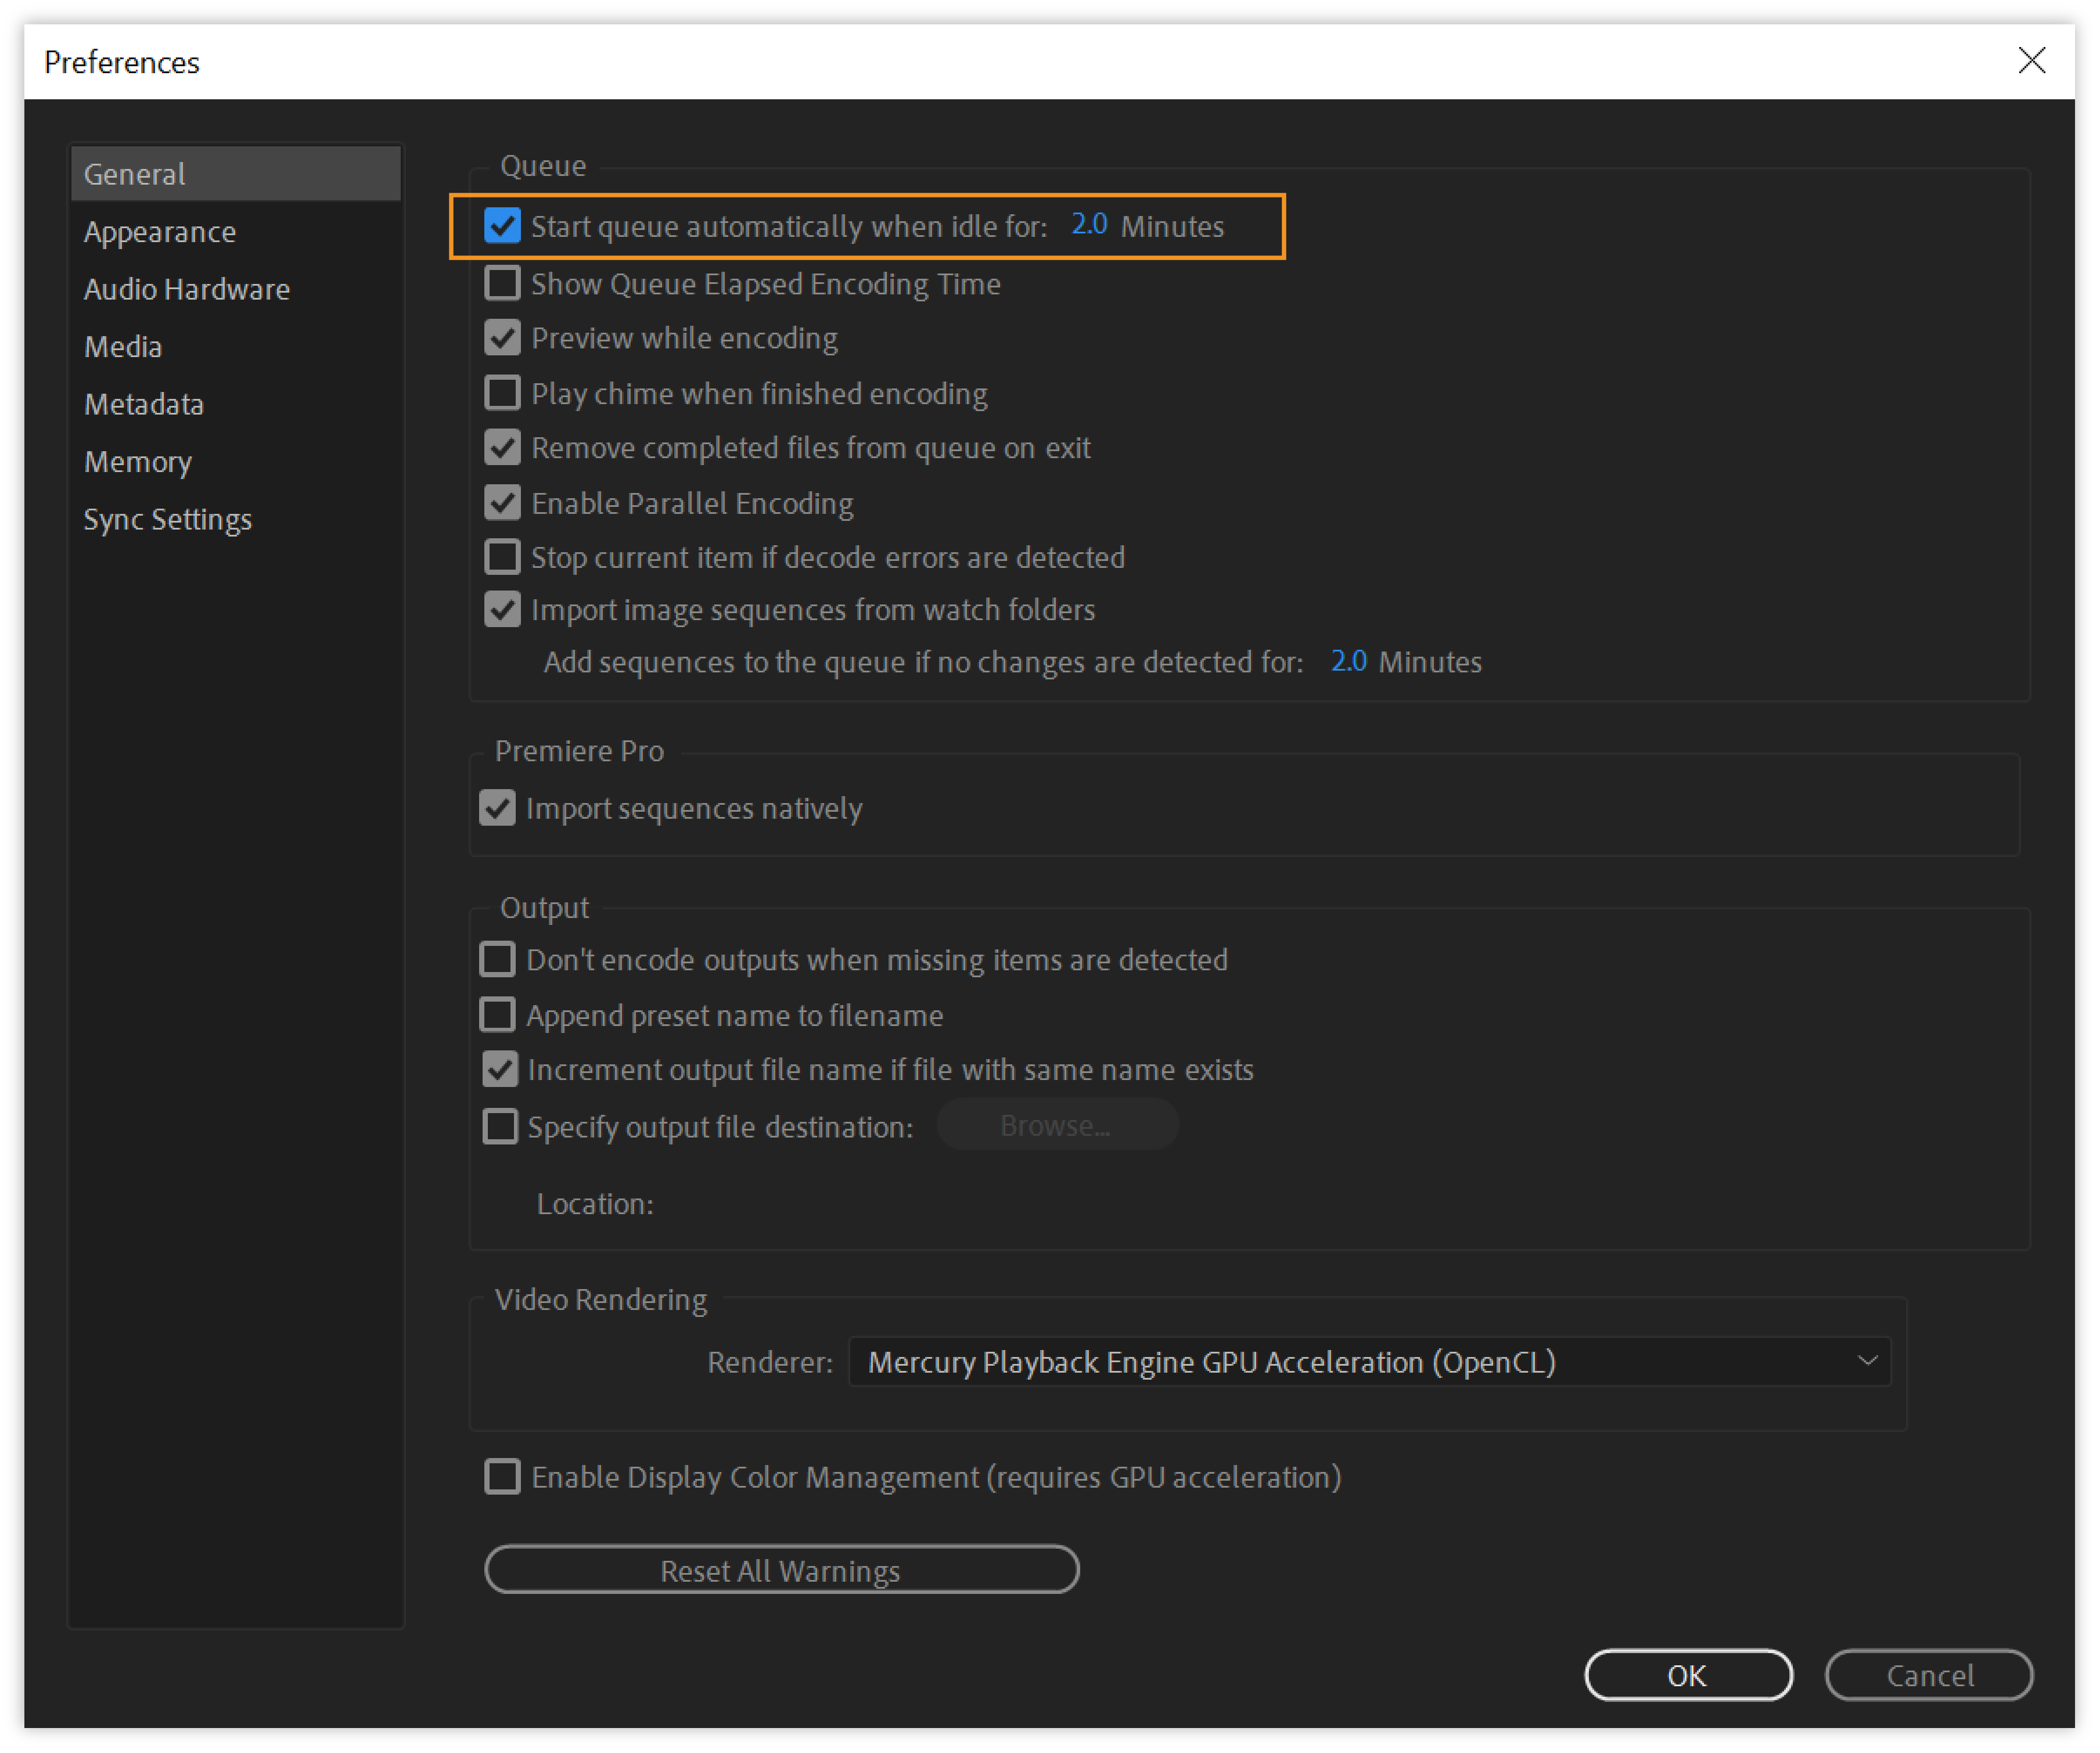Uncheck Import sequences natively

tap(497, 808)
